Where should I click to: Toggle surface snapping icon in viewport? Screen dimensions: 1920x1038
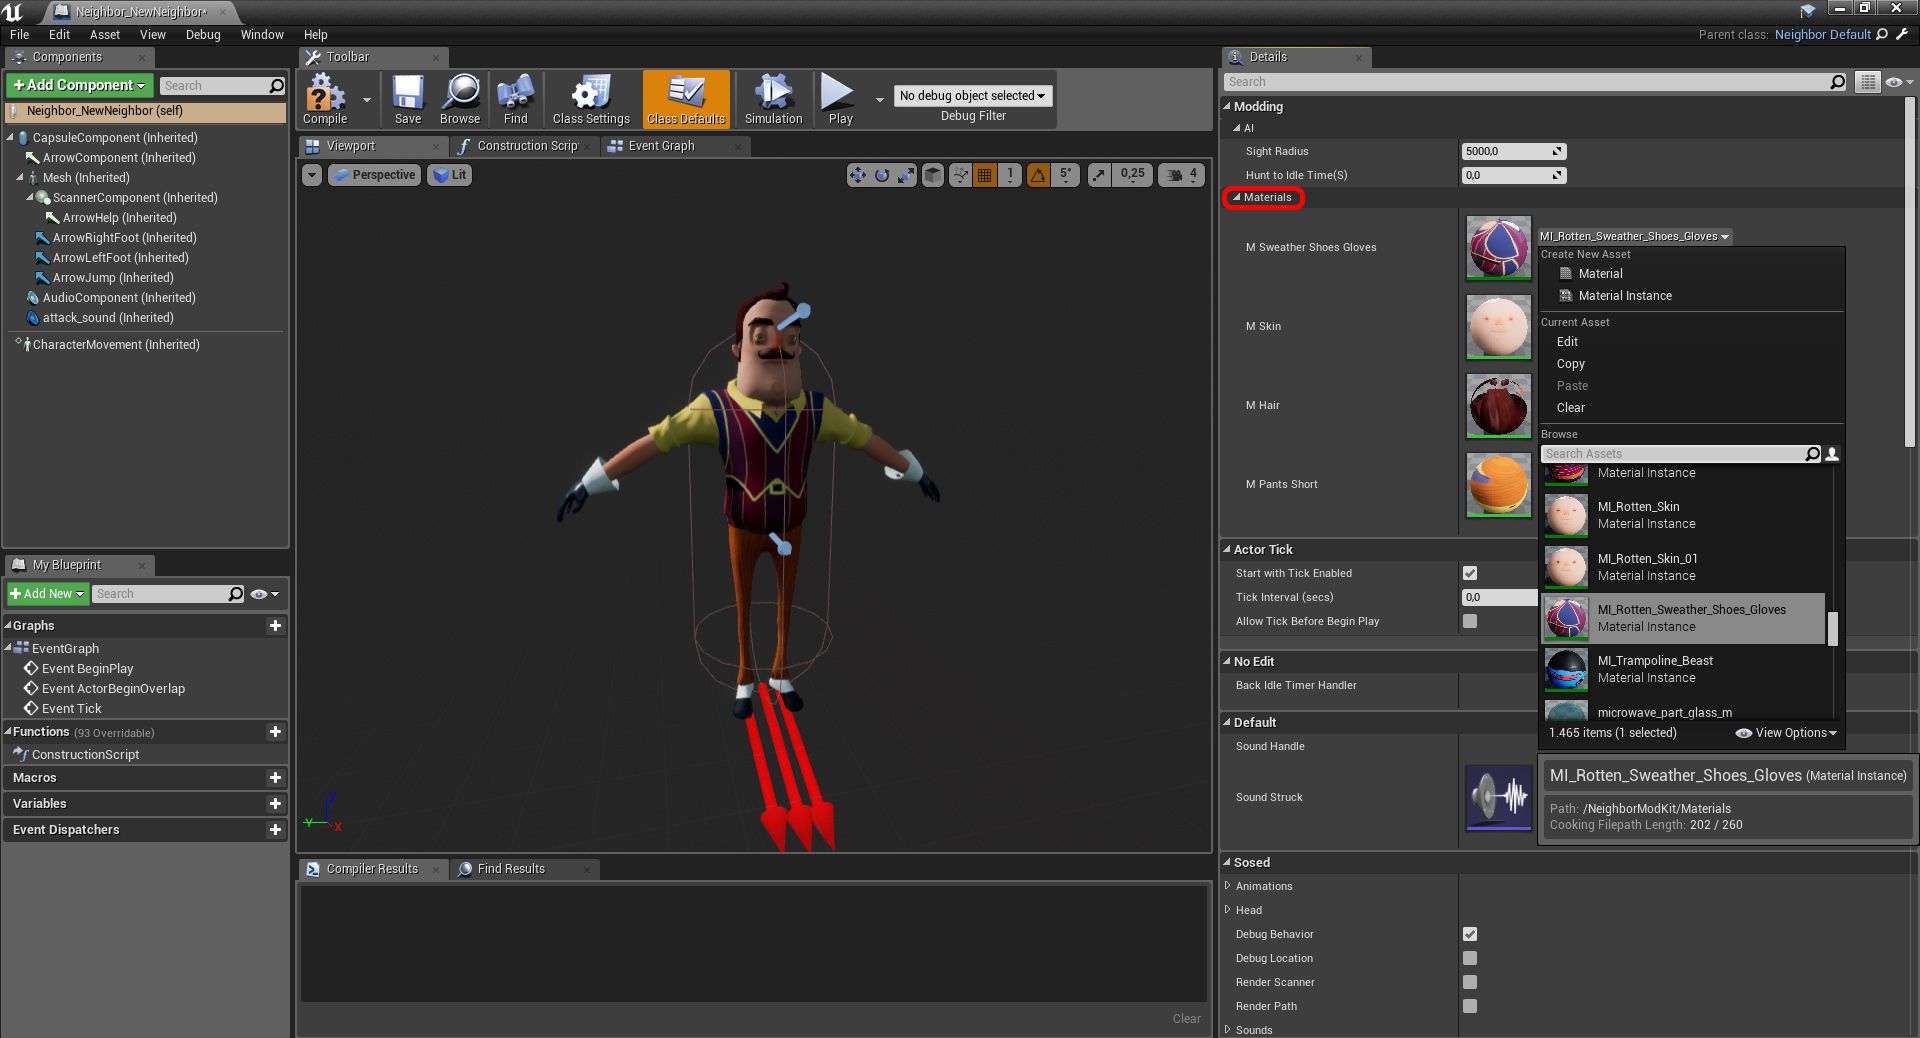(x=961, y=175)
